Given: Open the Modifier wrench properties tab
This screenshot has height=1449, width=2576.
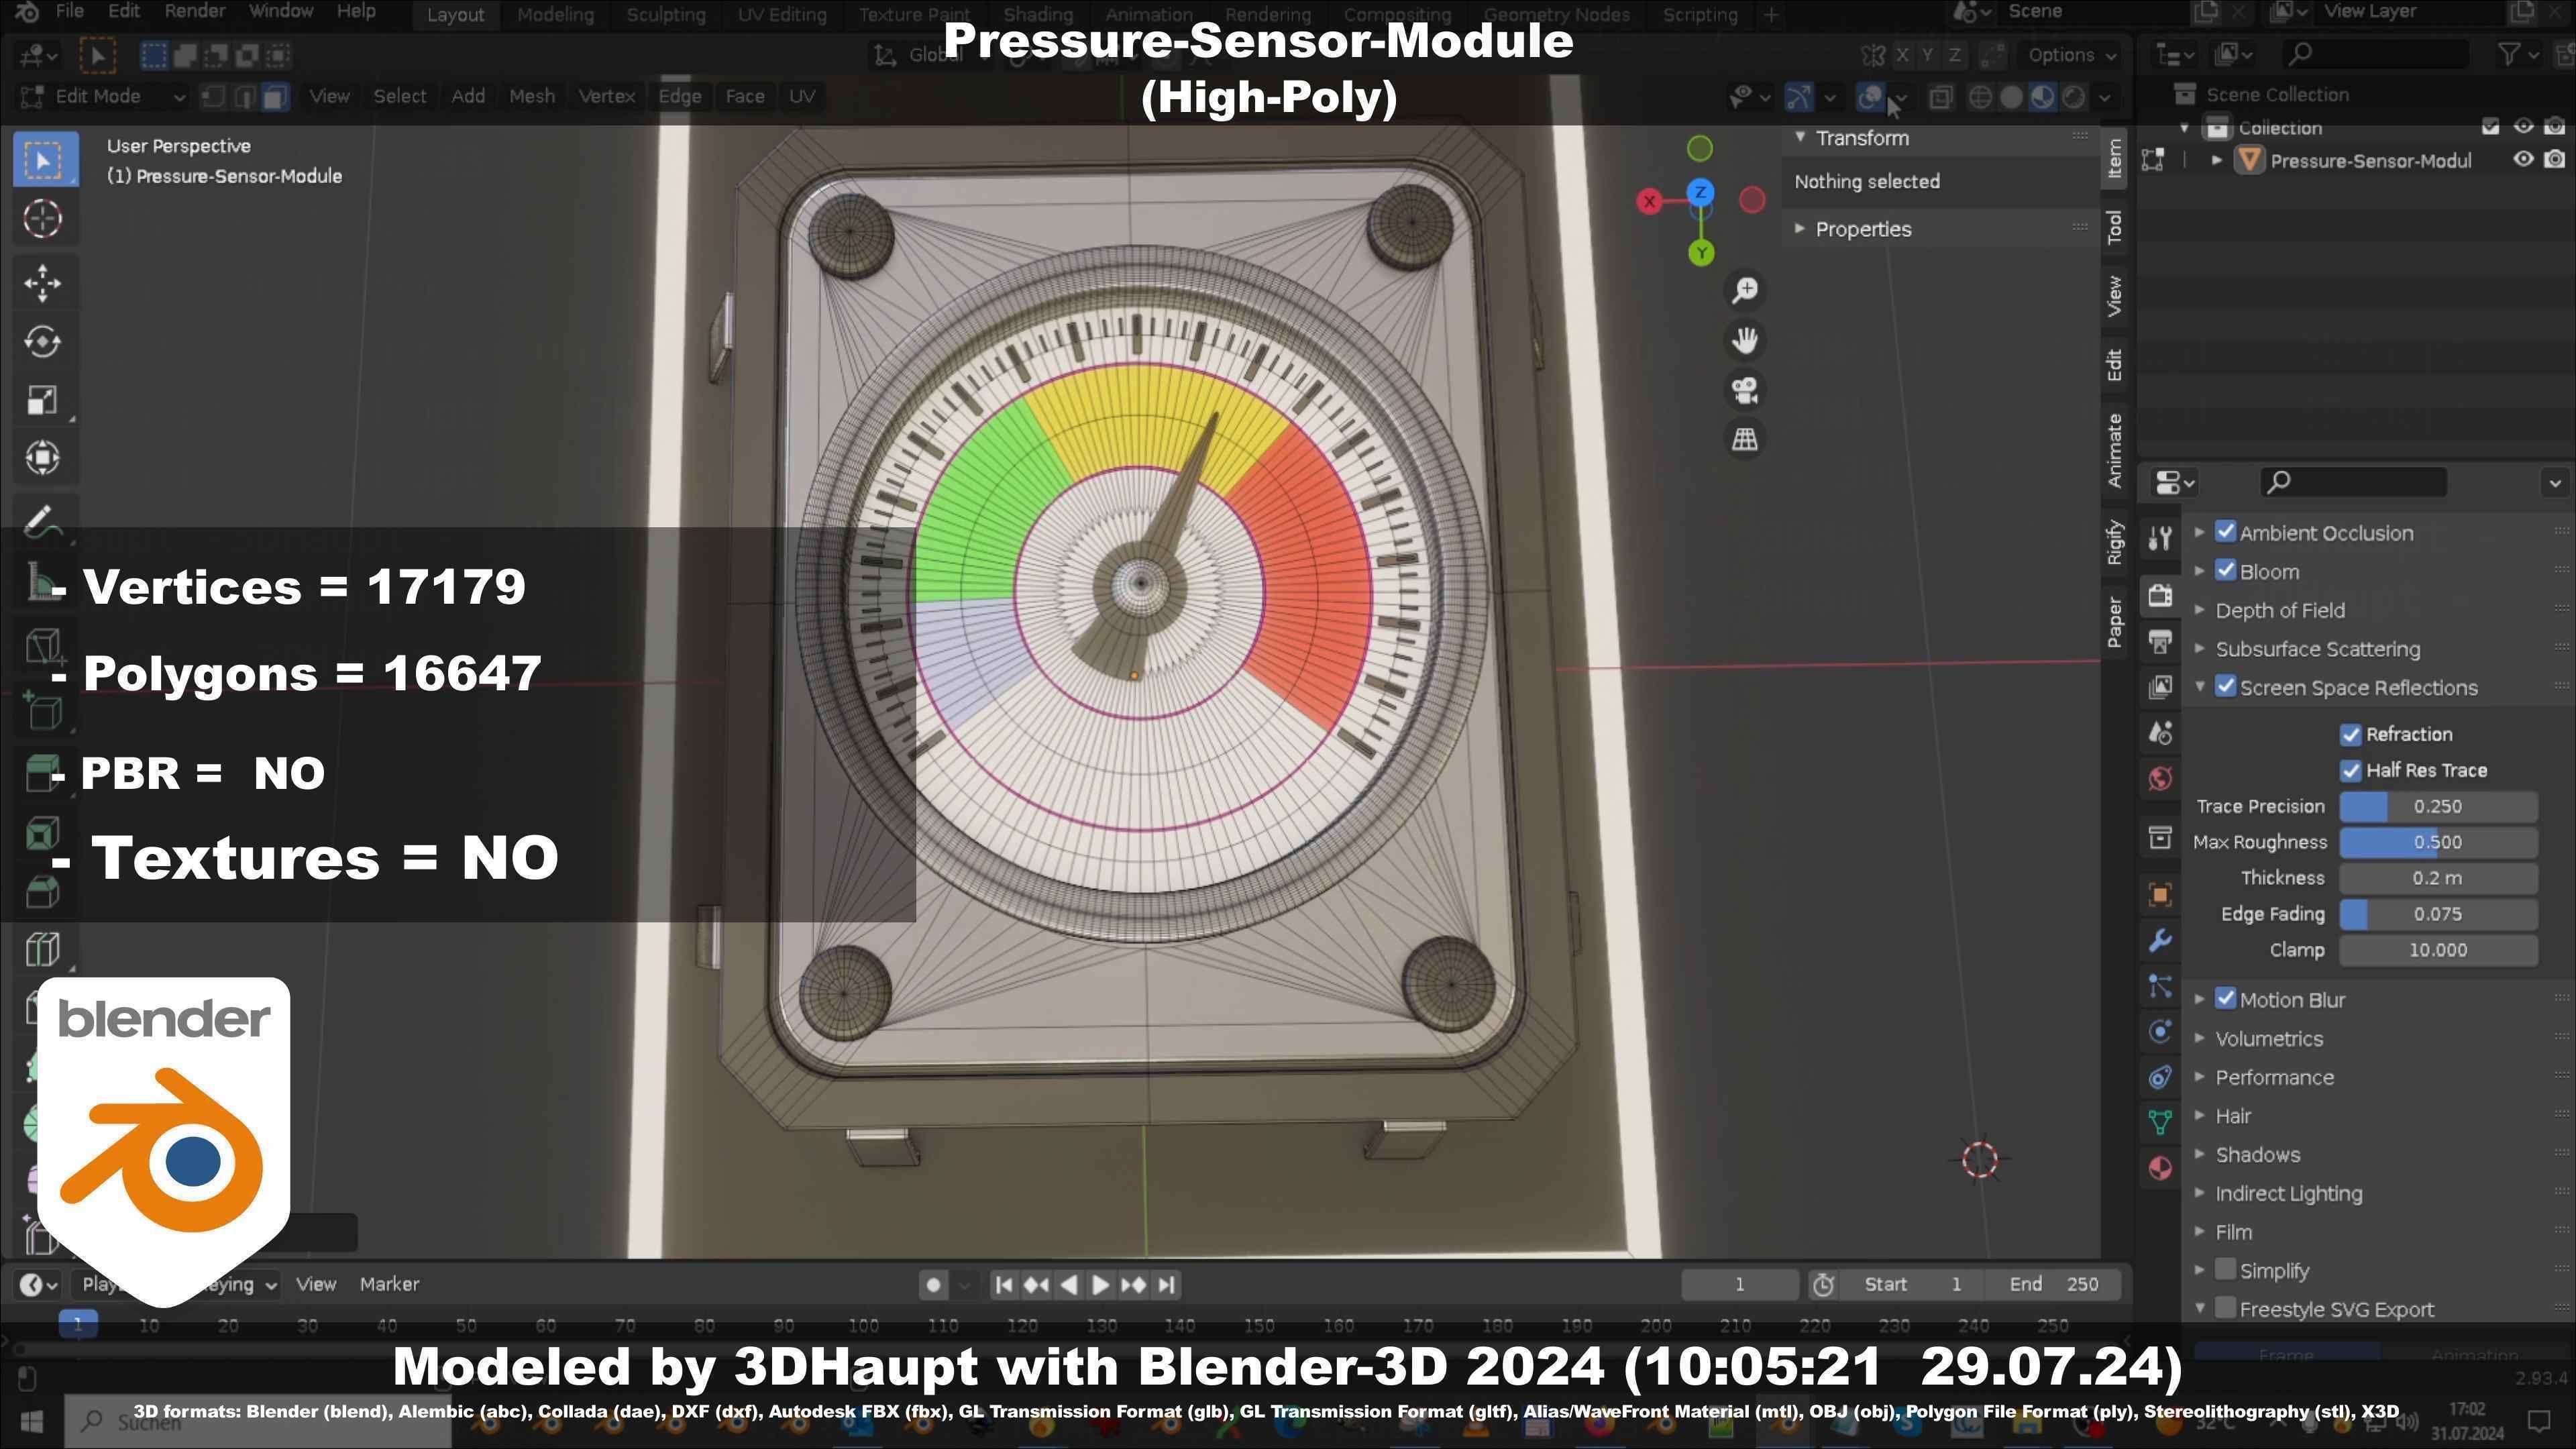Looking at the screenshot, I should point(2160,941).
